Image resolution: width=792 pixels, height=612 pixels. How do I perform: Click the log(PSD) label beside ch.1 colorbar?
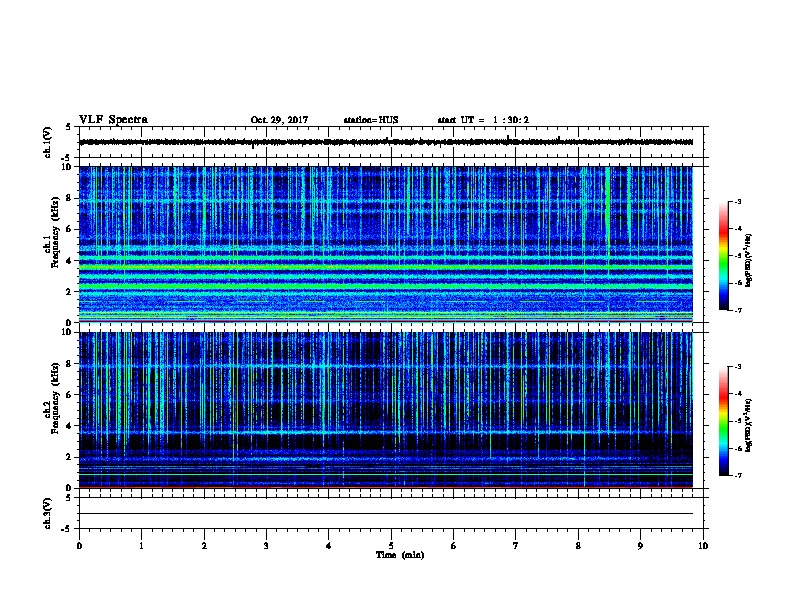click(748, 260)
